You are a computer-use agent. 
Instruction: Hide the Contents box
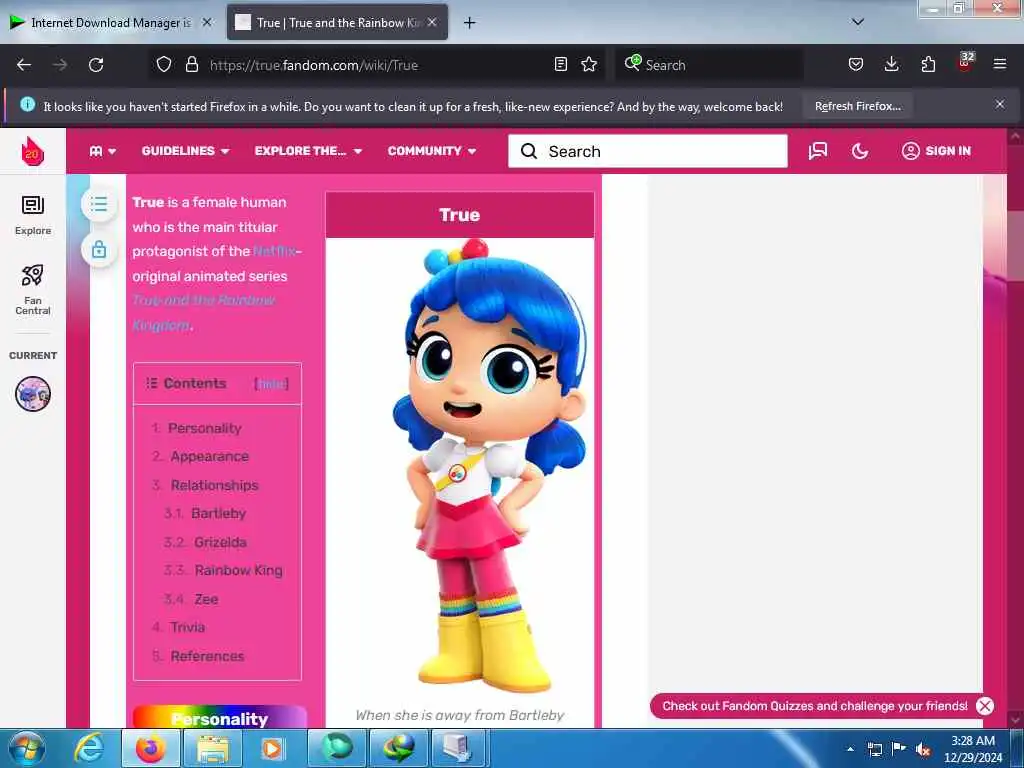[271, 384]
